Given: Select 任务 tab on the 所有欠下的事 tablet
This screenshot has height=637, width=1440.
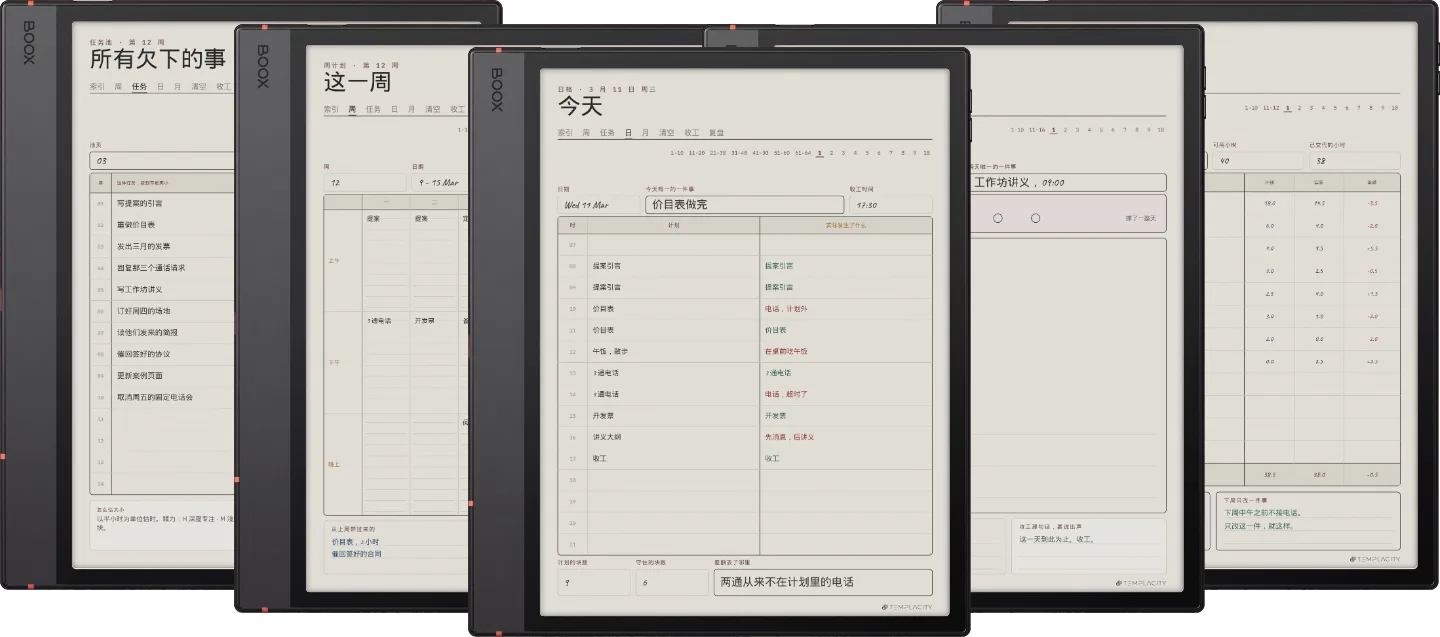Looking at the screenshot, I should (x=139, y=86).
